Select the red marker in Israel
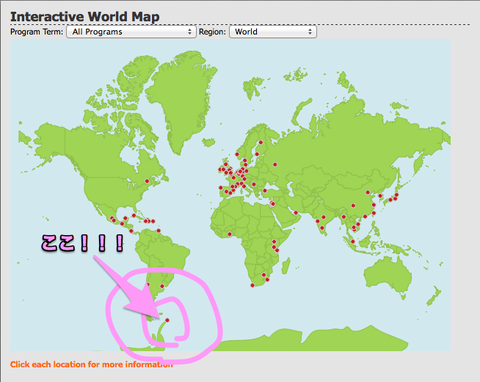 [x=273, y=203]
